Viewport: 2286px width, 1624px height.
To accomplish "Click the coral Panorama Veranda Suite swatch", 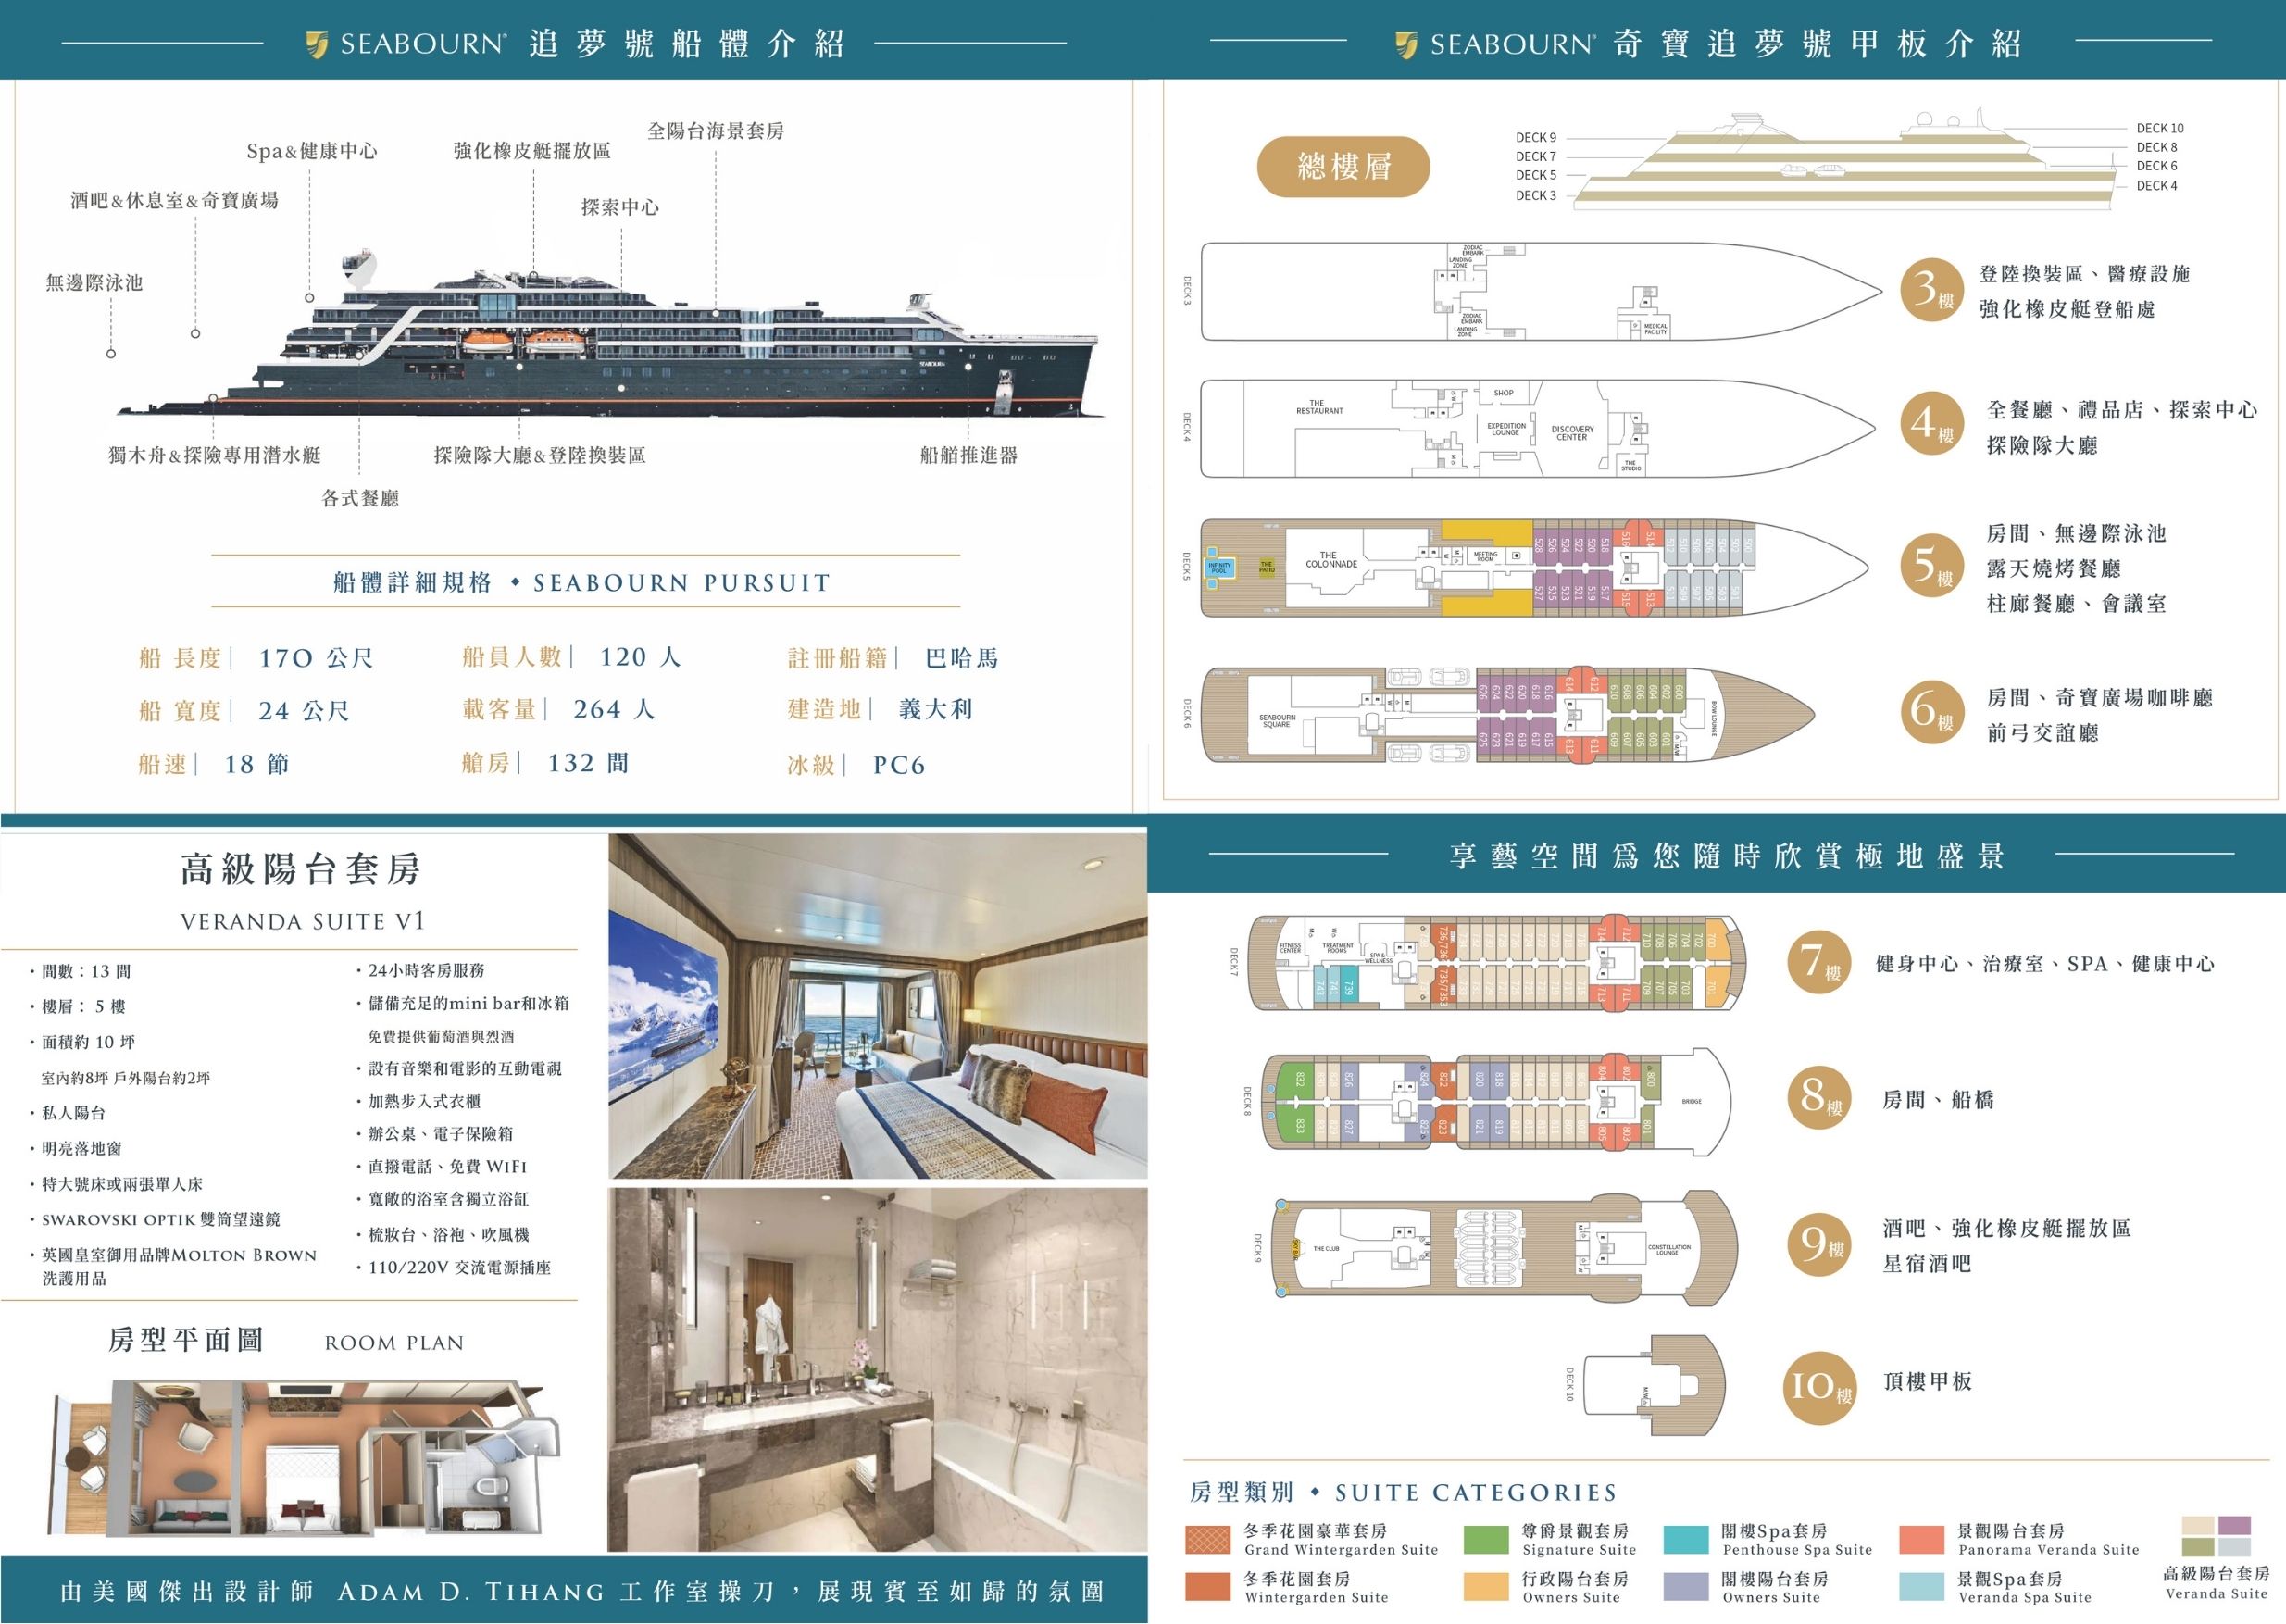I will [1921, 1539].
